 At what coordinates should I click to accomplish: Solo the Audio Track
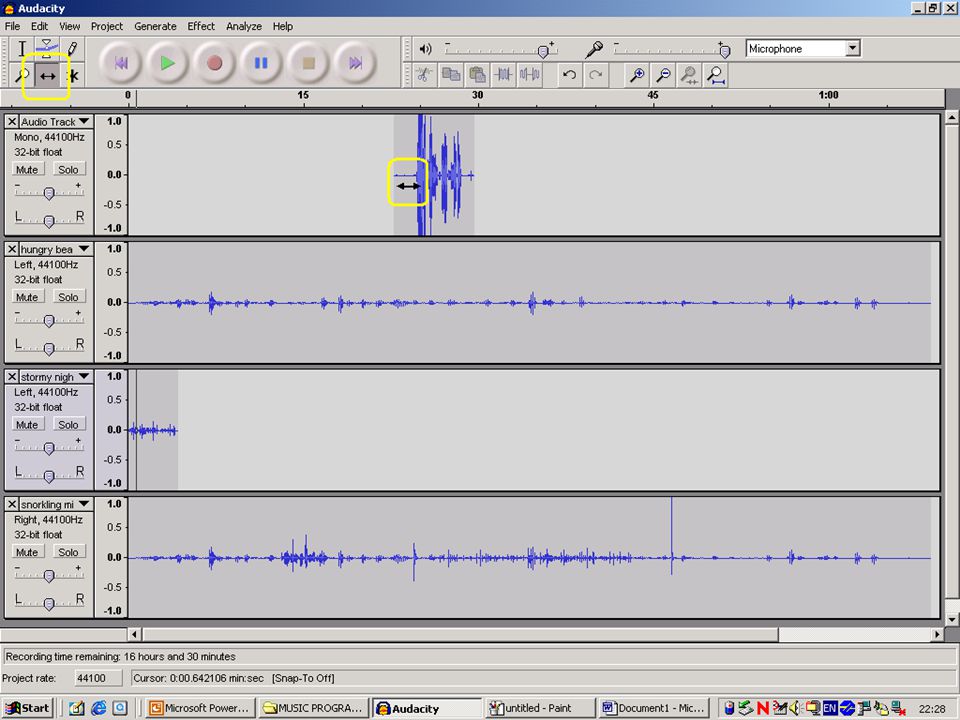[x=68, y=170]
